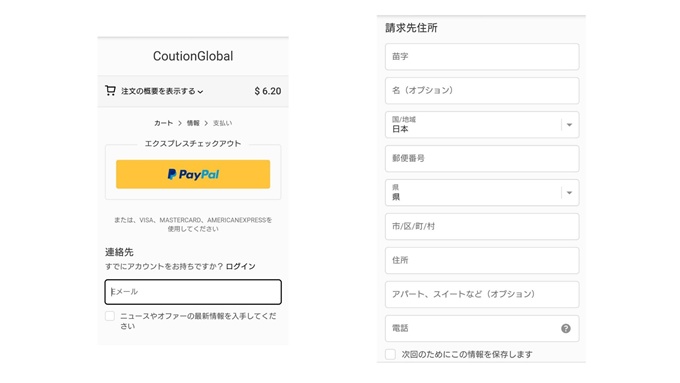Image resolution: width=680 pixels, height=383 pixels.
Task: Select the 情報 breadcrumb step
Action: pos(193,123)
